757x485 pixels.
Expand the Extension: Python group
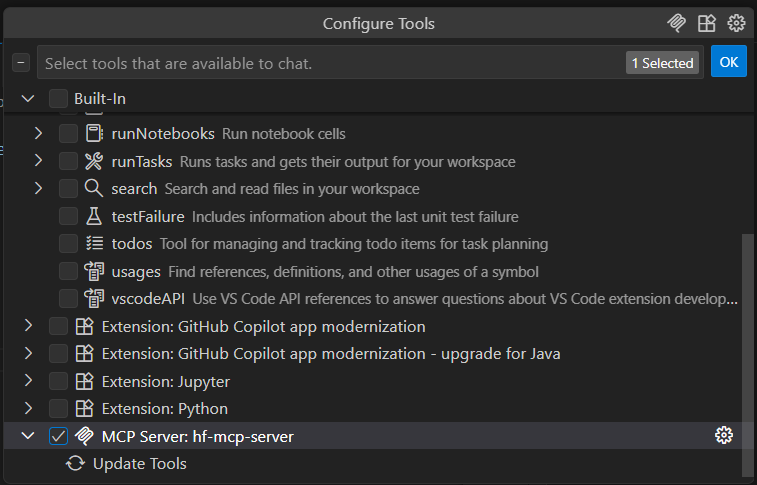click(x=28, y=408)
